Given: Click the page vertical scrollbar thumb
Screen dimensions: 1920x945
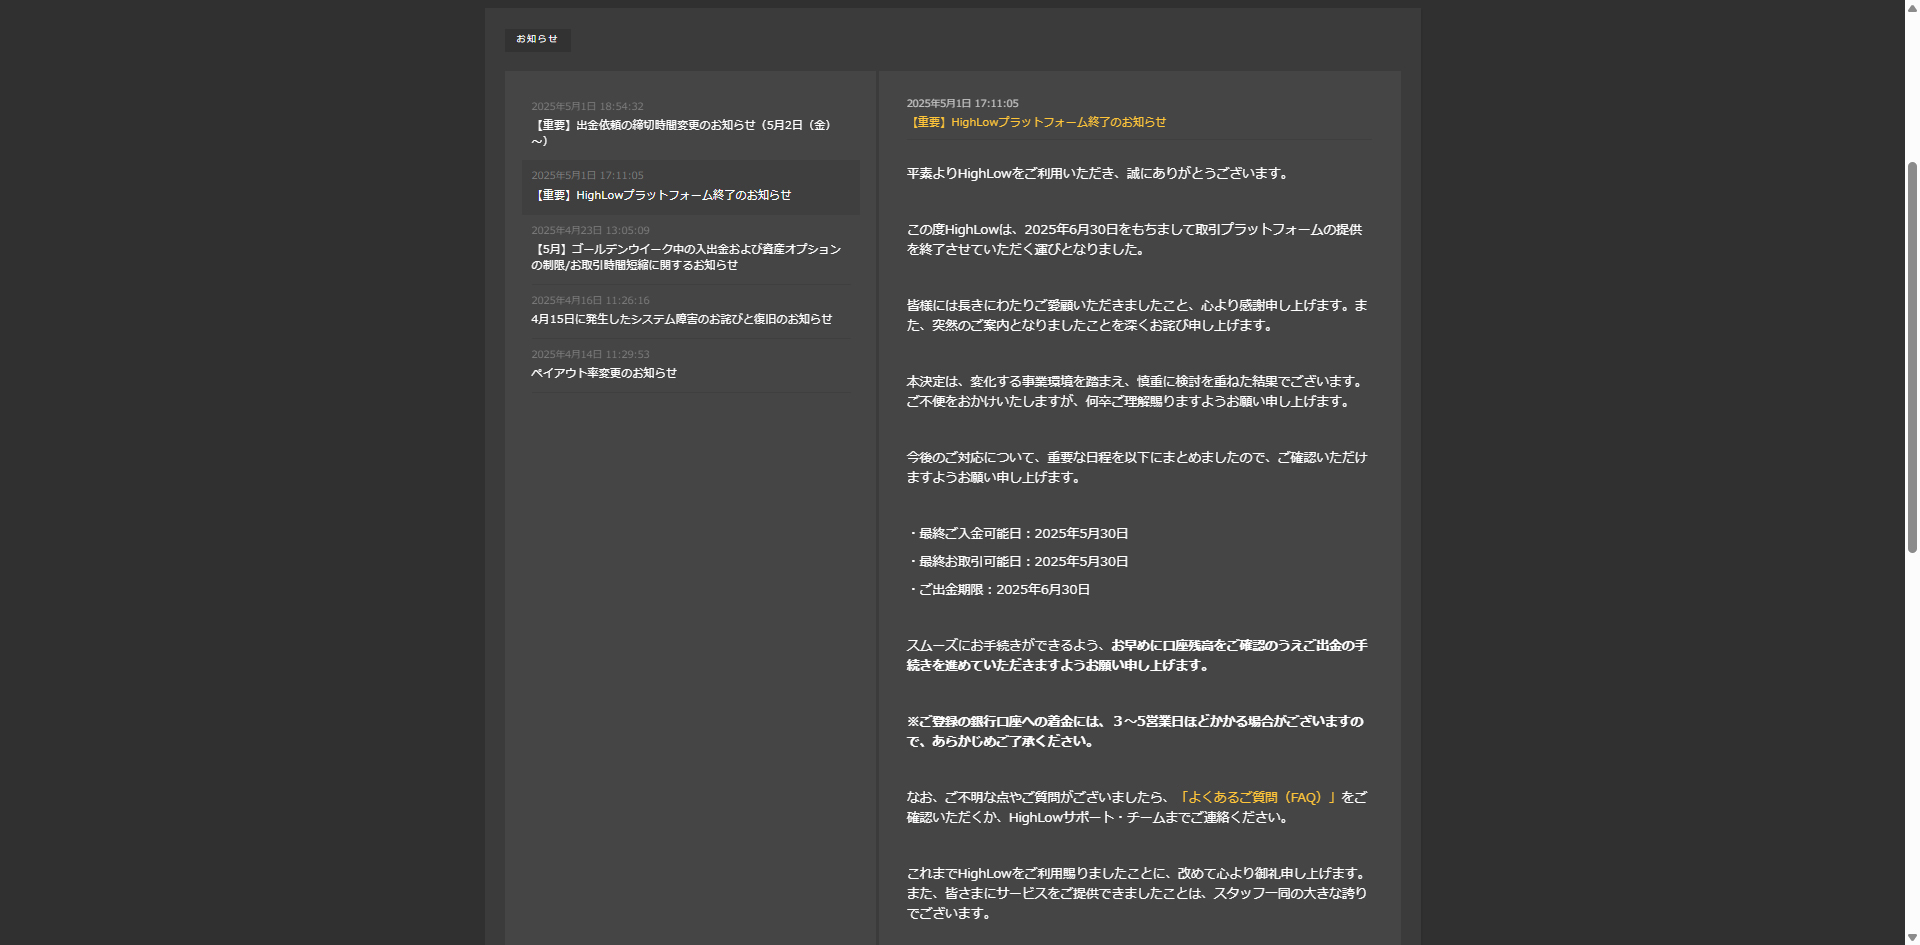Looking at the screenshot, I should pyautogui.click(x=1912, y=355).
